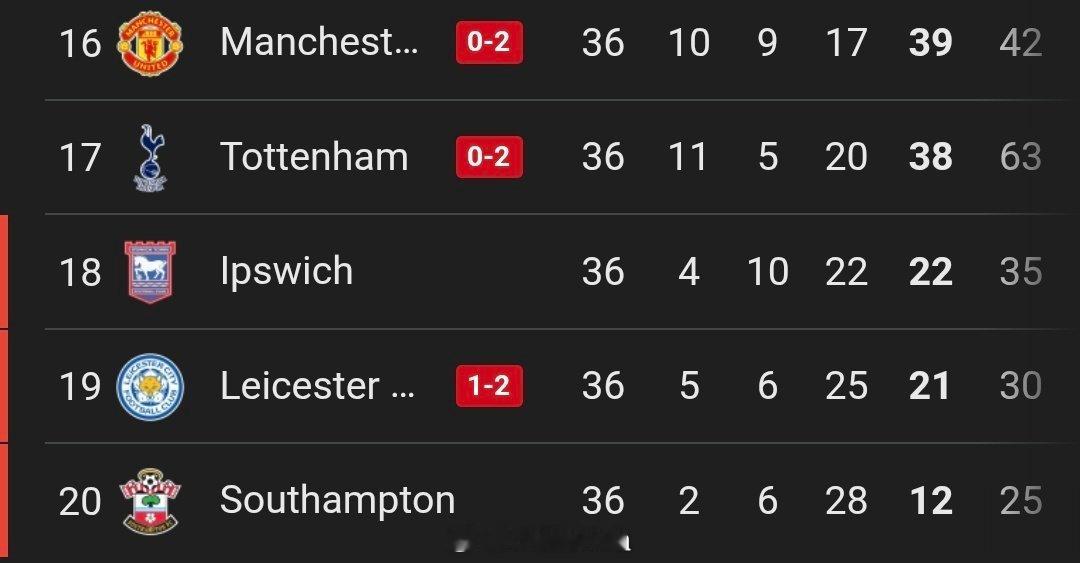Open Manchester United's 0-2 live score badge

point(489,42)
